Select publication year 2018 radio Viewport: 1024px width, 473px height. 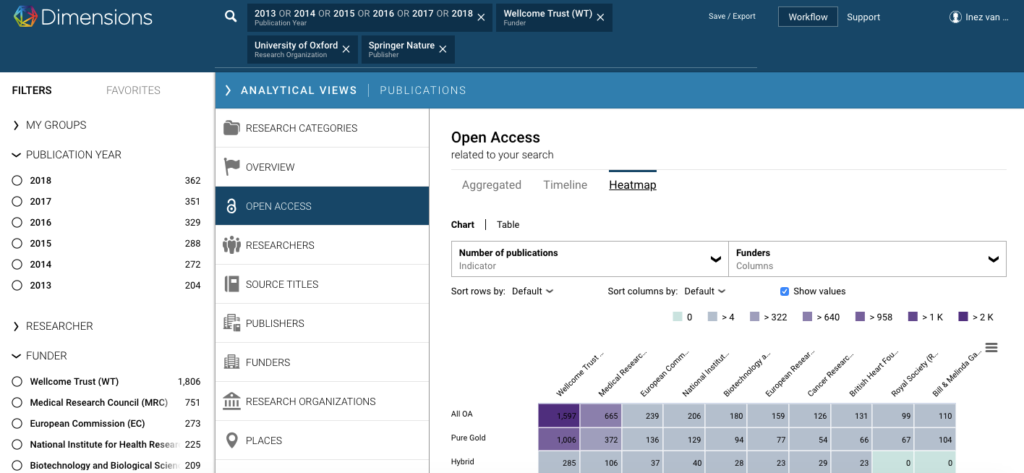coord(17,181)
